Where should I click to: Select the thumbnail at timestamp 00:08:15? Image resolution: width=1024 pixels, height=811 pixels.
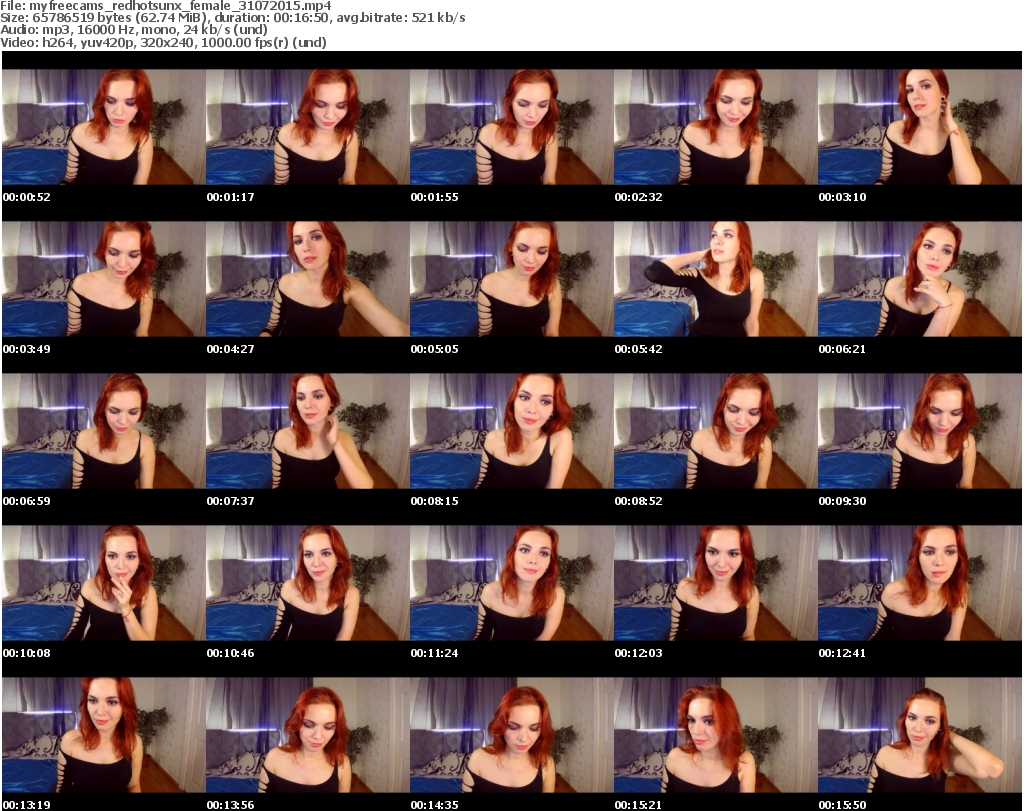click(x=511, y=431)
